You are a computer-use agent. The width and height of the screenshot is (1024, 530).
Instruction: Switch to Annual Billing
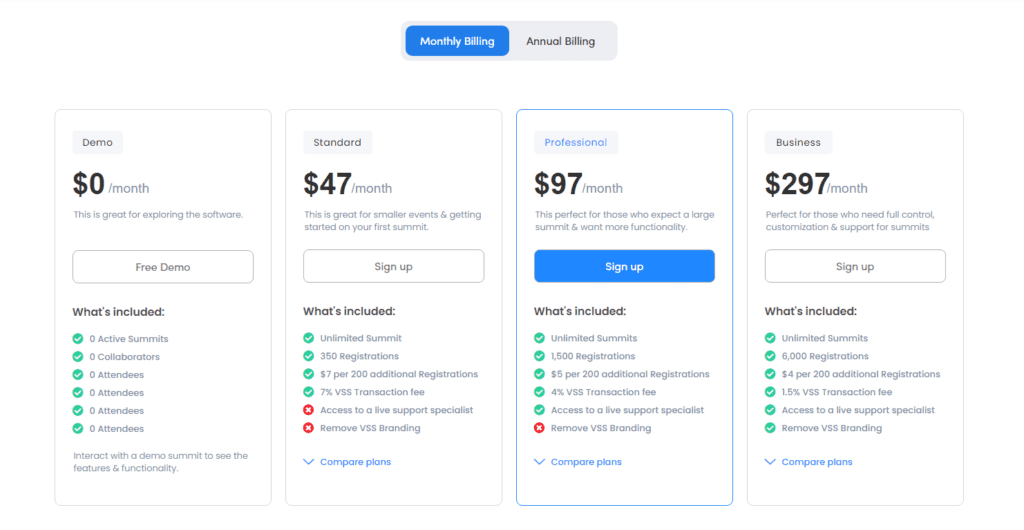point(560,41)
